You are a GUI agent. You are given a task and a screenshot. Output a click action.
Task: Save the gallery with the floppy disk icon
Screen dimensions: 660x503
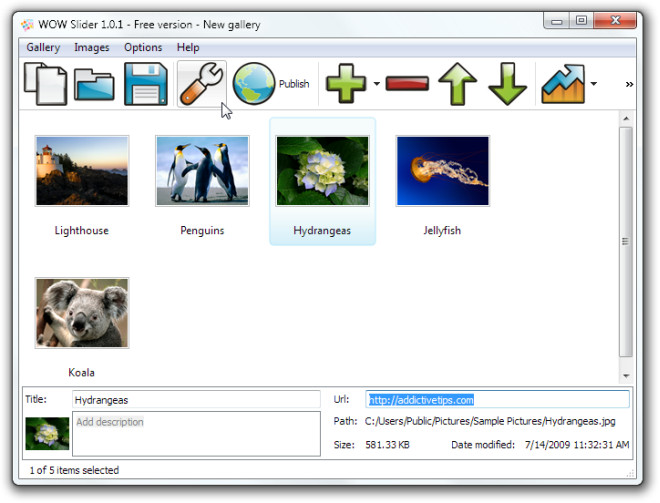click(146, 83)
